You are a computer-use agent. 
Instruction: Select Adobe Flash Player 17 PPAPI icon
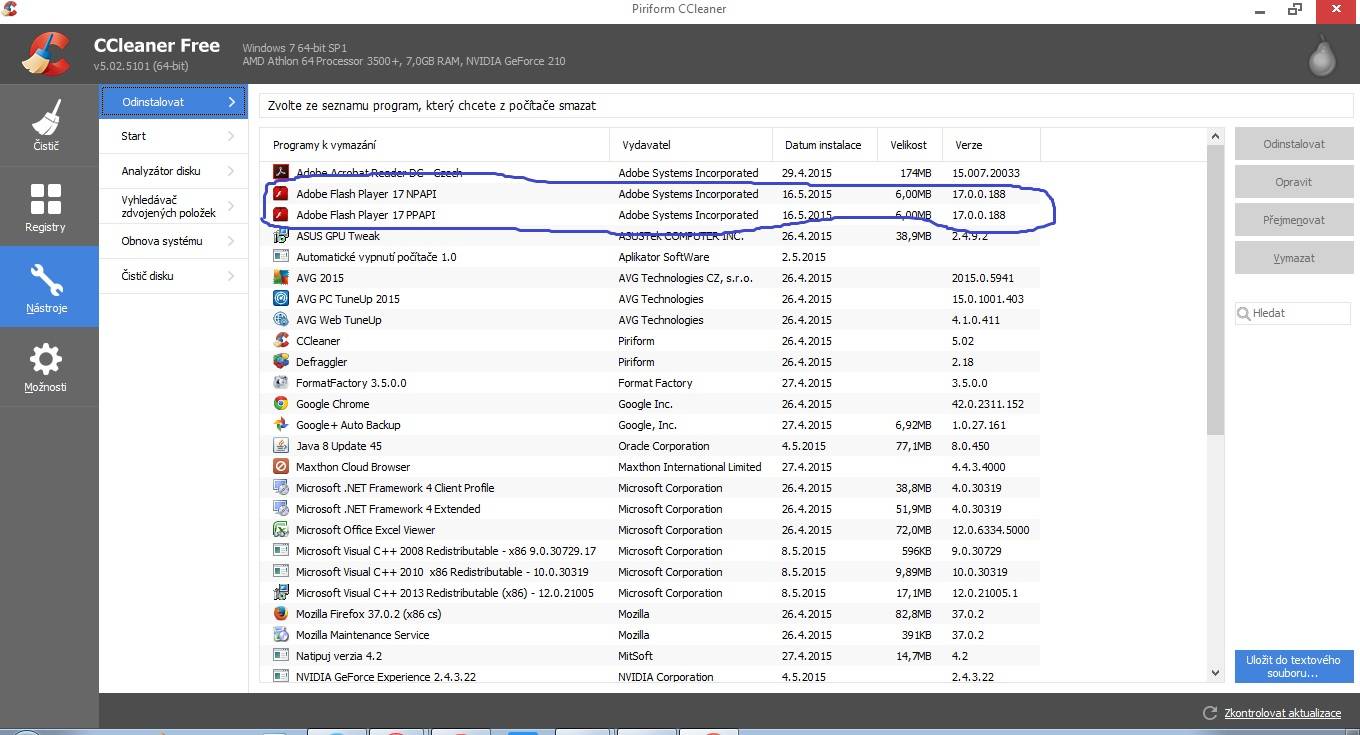pyautogui.click(x=281, y=215)
